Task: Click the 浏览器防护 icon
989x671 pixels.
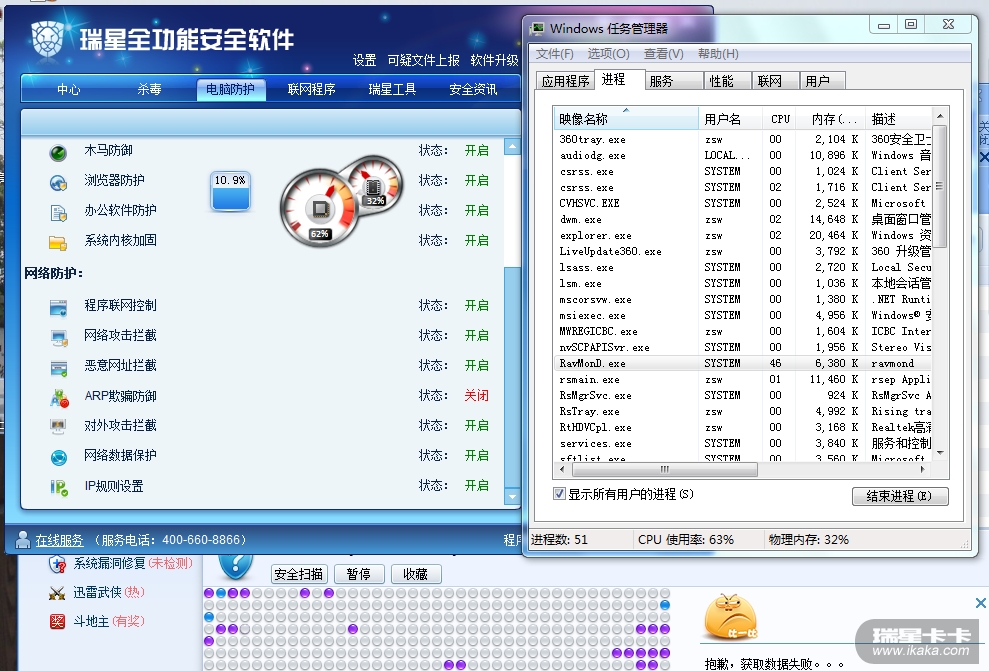Action: (x=58, y=183)
